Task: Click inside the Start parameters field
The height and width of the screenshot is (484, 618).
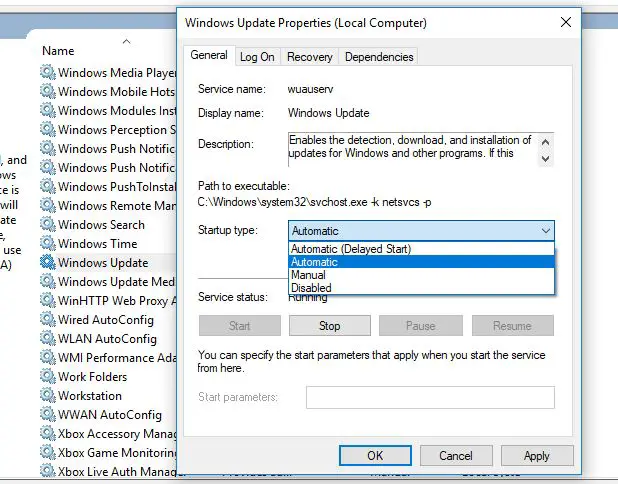Action: (430, 397)
